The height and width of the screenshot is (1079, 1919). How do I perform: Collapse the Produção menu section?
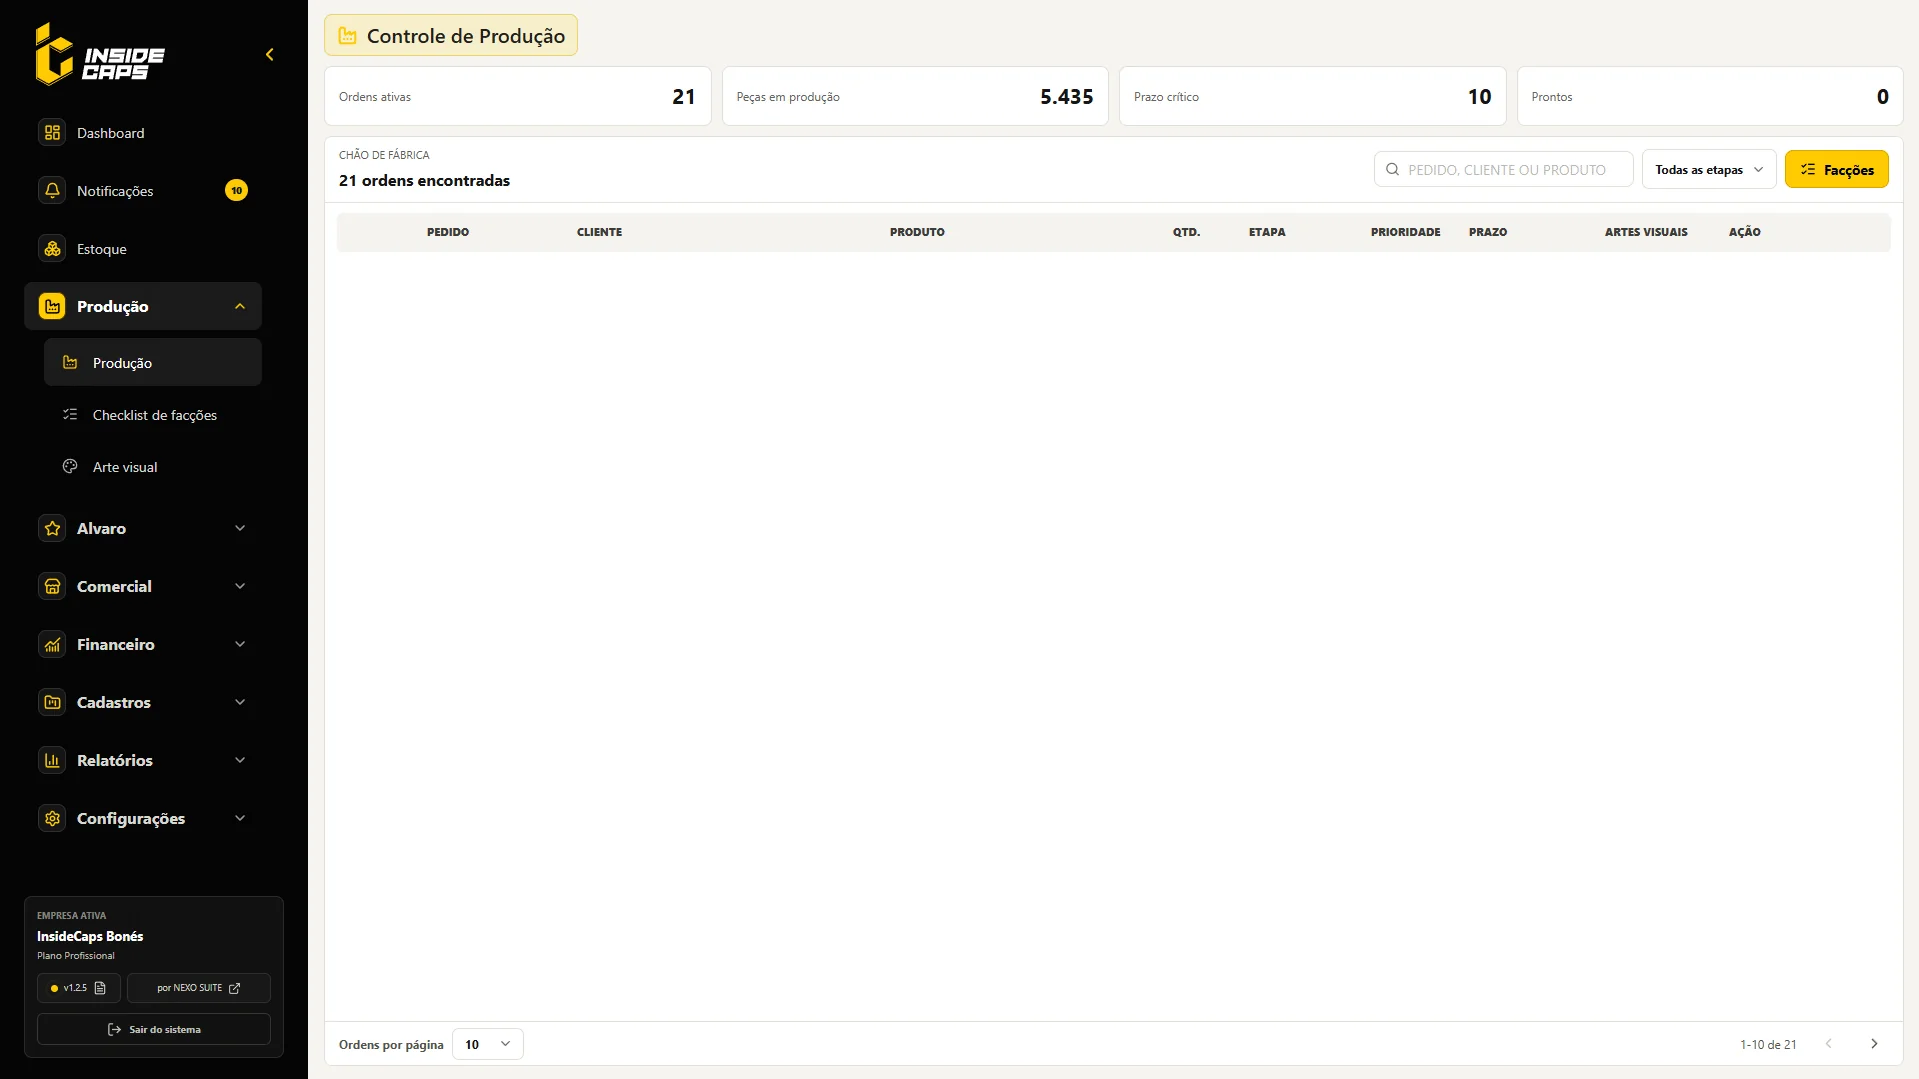[x=143, y=307]
